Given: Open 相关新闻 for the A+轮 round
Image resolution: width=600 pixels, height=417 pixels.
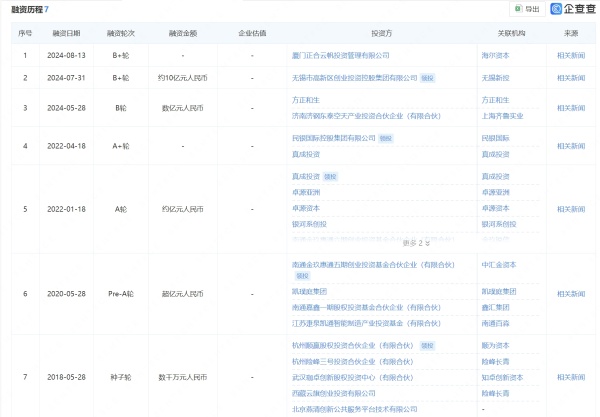Looking at the screenshot, I should click(571, 146).
